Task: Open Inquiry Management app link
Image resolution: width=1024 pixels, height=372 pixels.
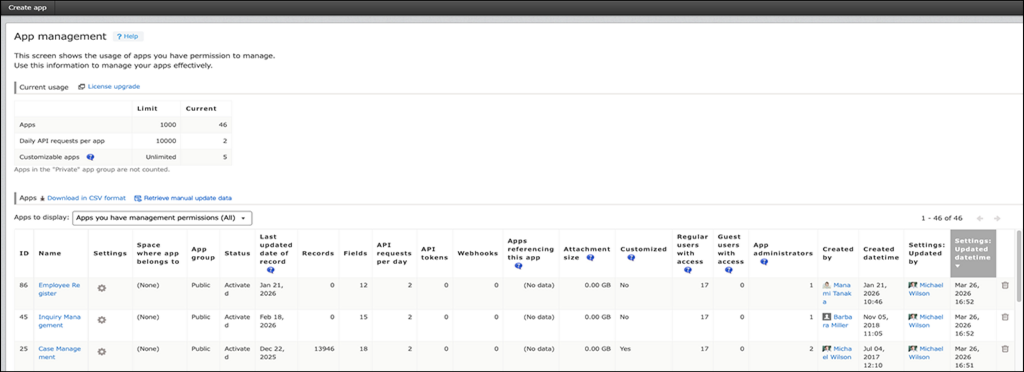Action: (59, 320)
